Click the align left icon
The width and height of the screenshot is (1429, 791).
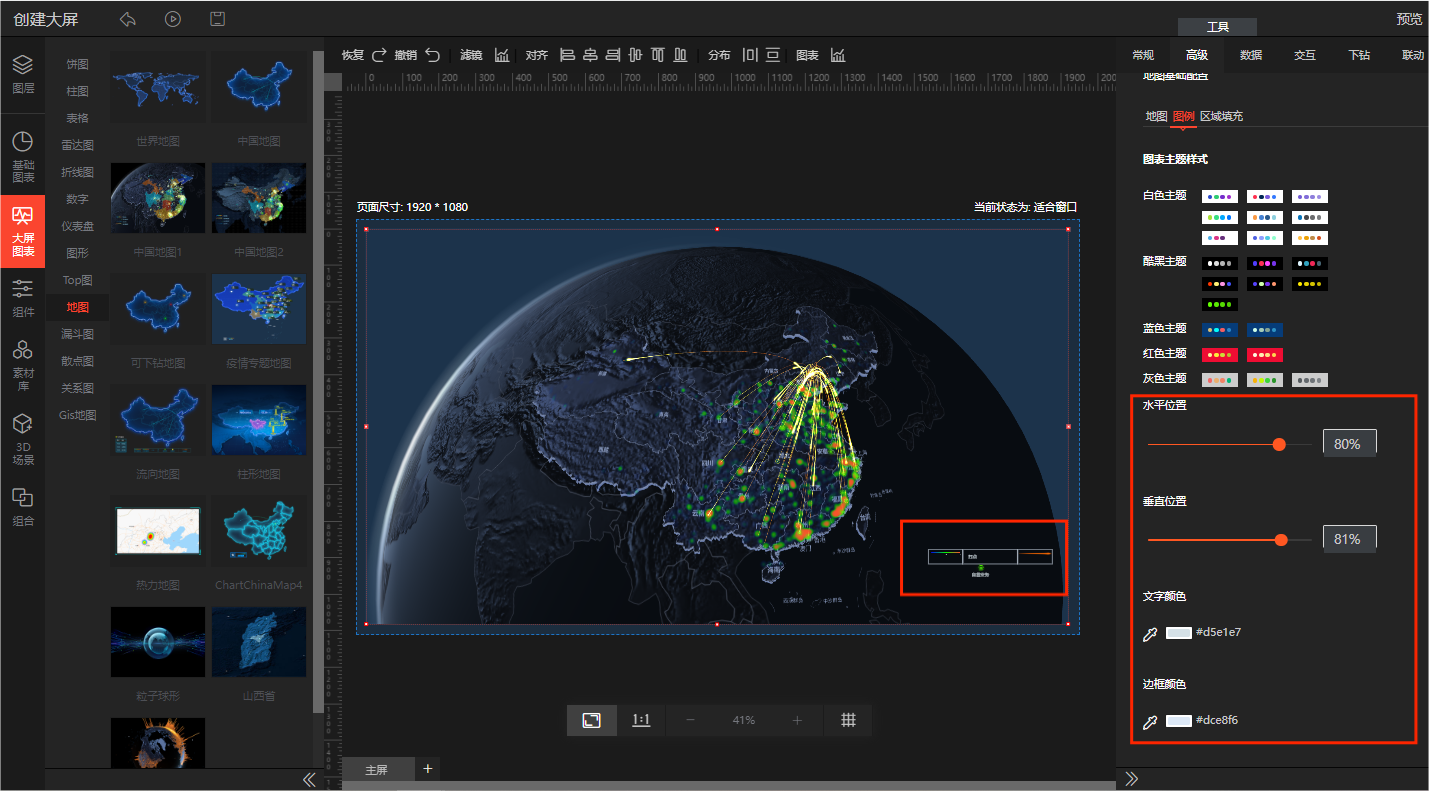point(567,55)
